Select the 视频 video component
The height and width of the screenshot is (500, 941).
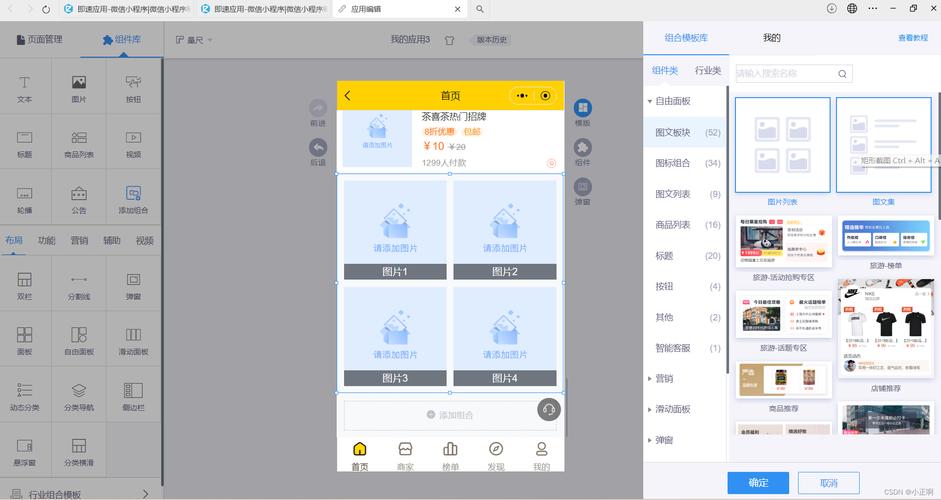tap(133, 143)
